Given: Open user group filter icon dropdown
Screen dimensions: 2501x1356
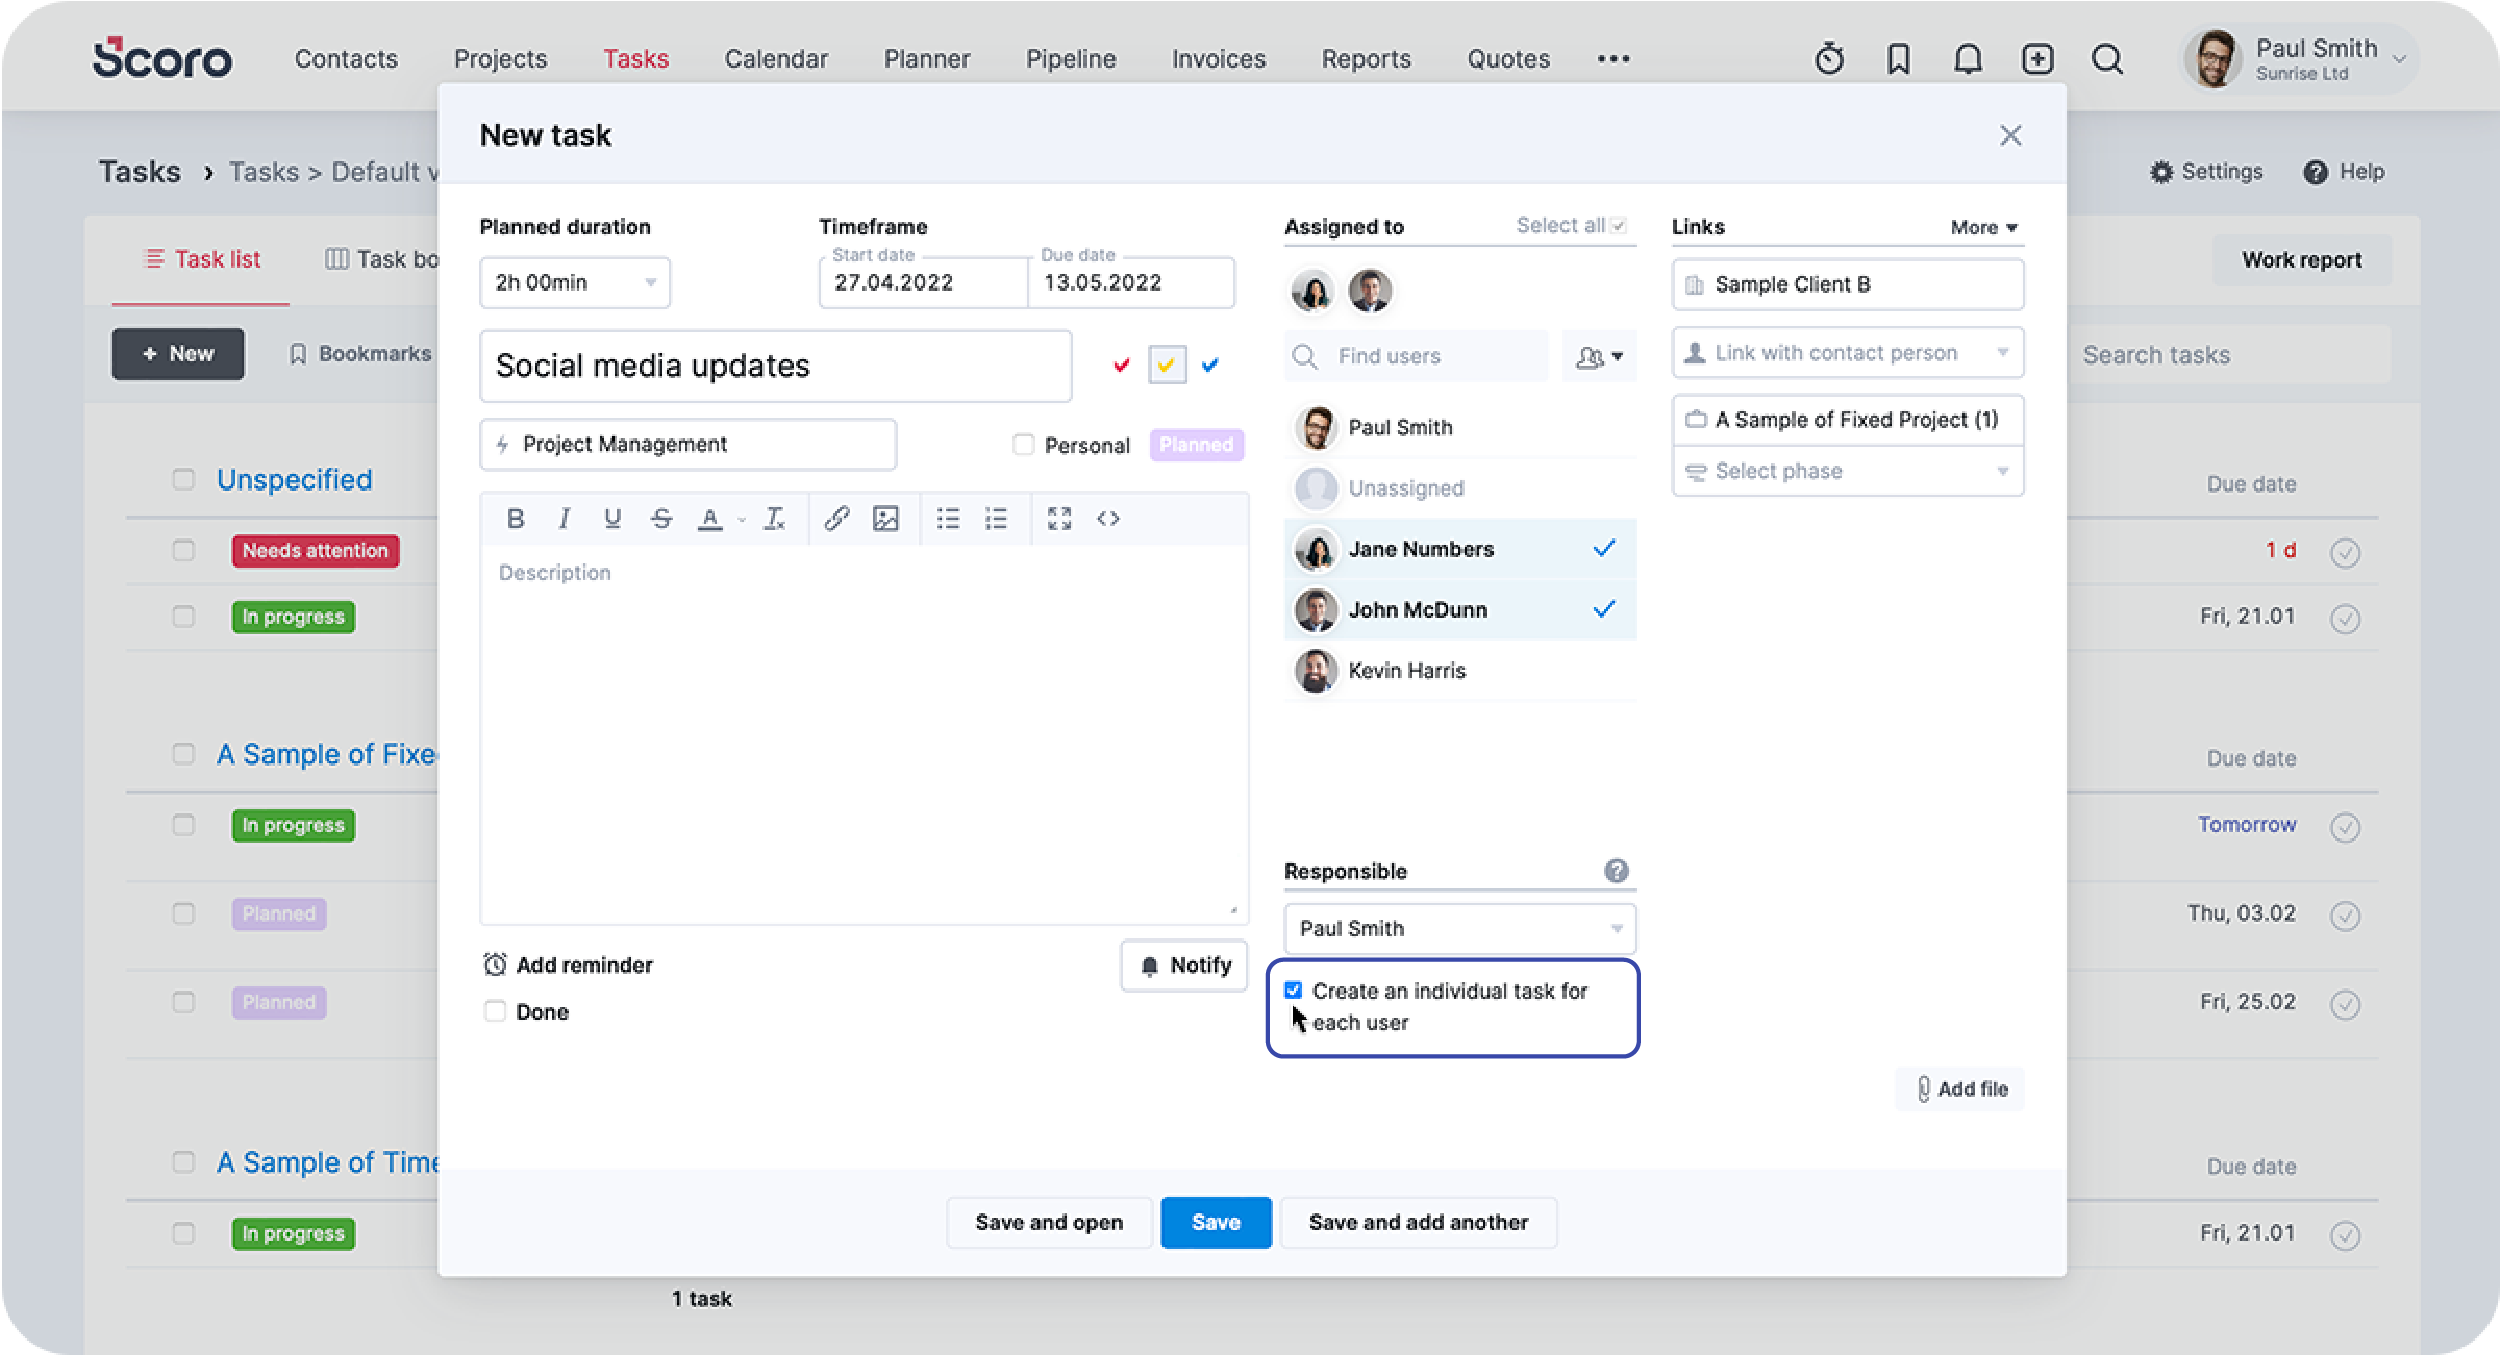Looking at the screenshot, I should [x=1599, y=356].
